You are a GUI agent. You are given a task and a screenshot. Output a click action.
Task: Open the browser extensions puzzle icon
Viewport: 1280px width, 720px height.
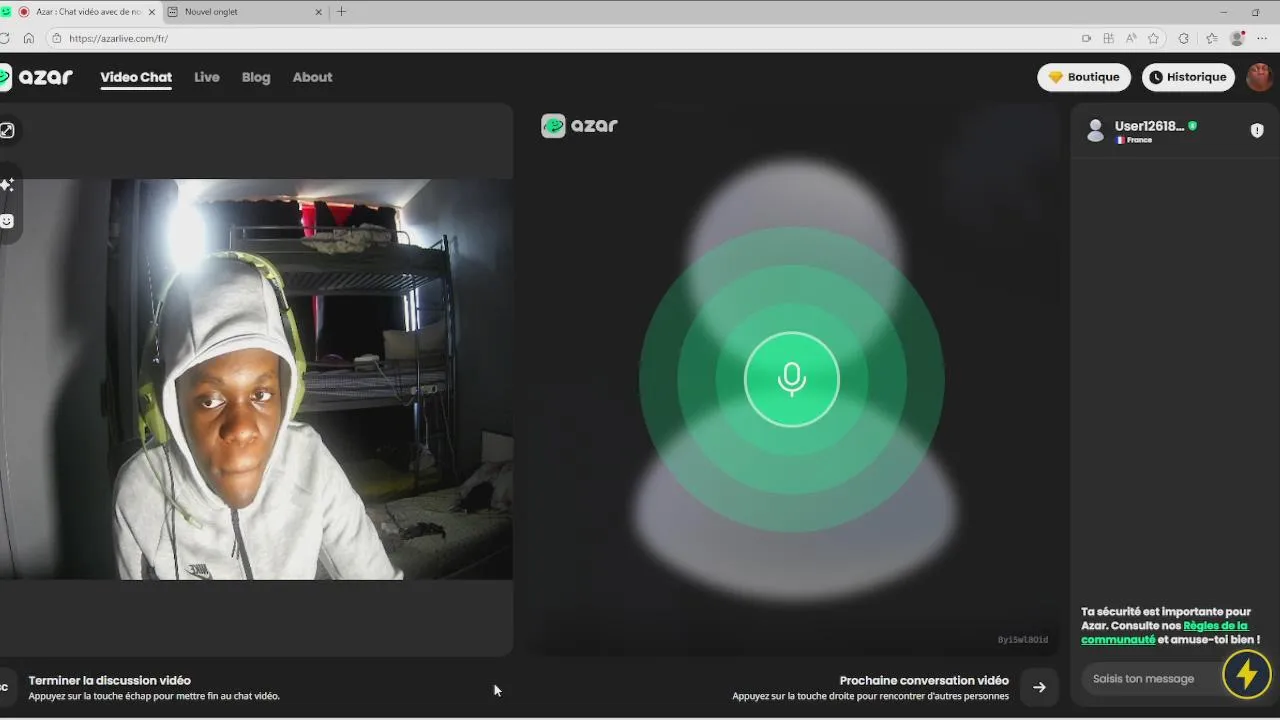tap(1183, 38)
